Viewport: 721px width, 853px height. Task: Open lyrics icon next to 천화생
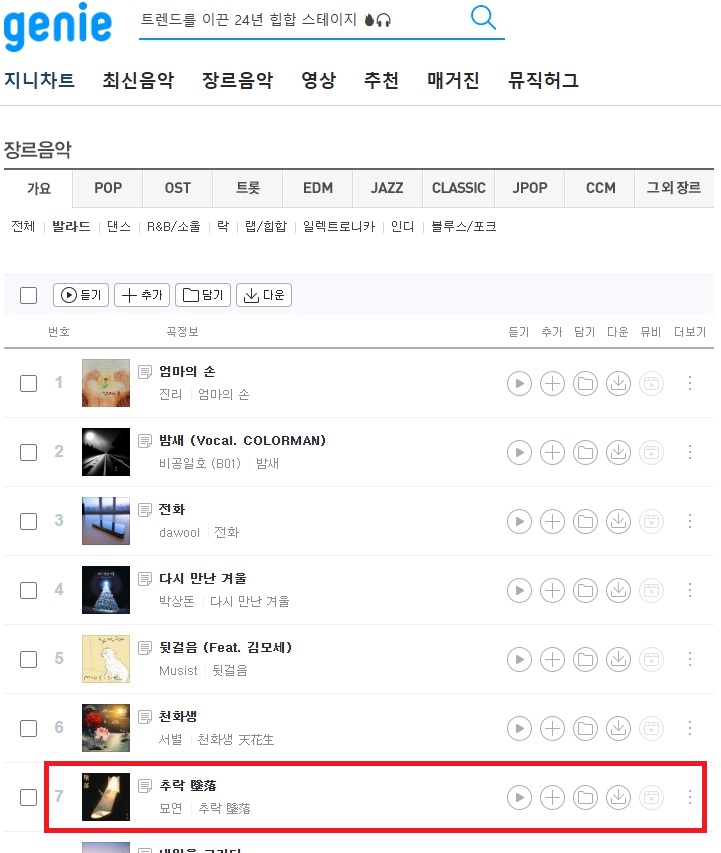145,717
